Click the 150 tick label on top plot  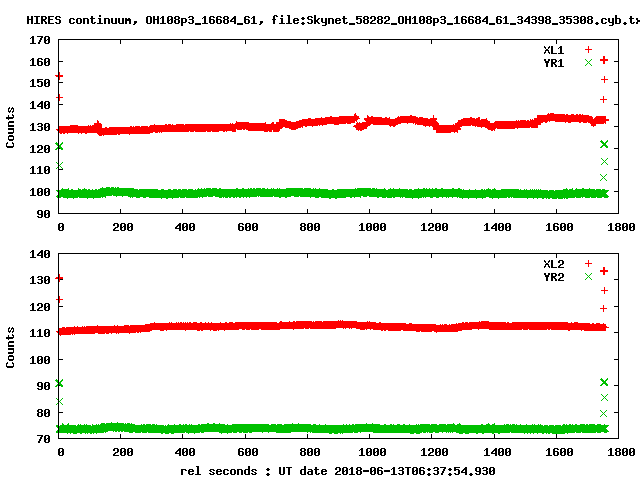tap(40, 83)
